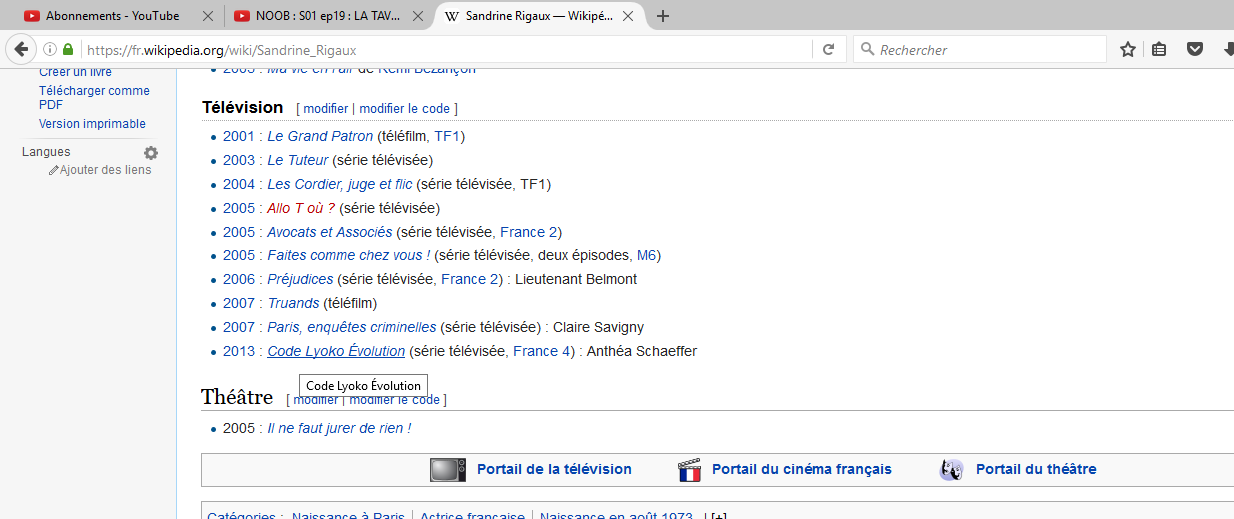This screenshot has width=1234, height=519.
Task: Open the downloads arrow icon
Action: tap(1227, 49)
